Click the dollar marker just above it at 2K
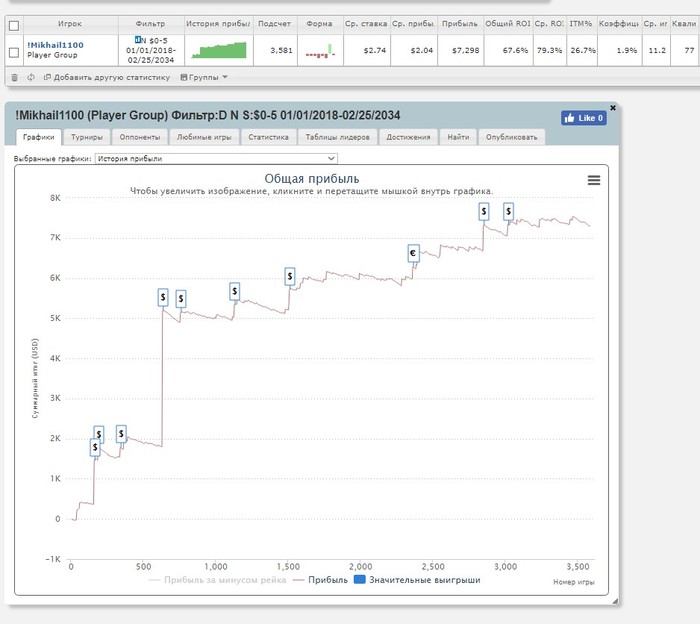The image size is (700, 624). [99, 433]
